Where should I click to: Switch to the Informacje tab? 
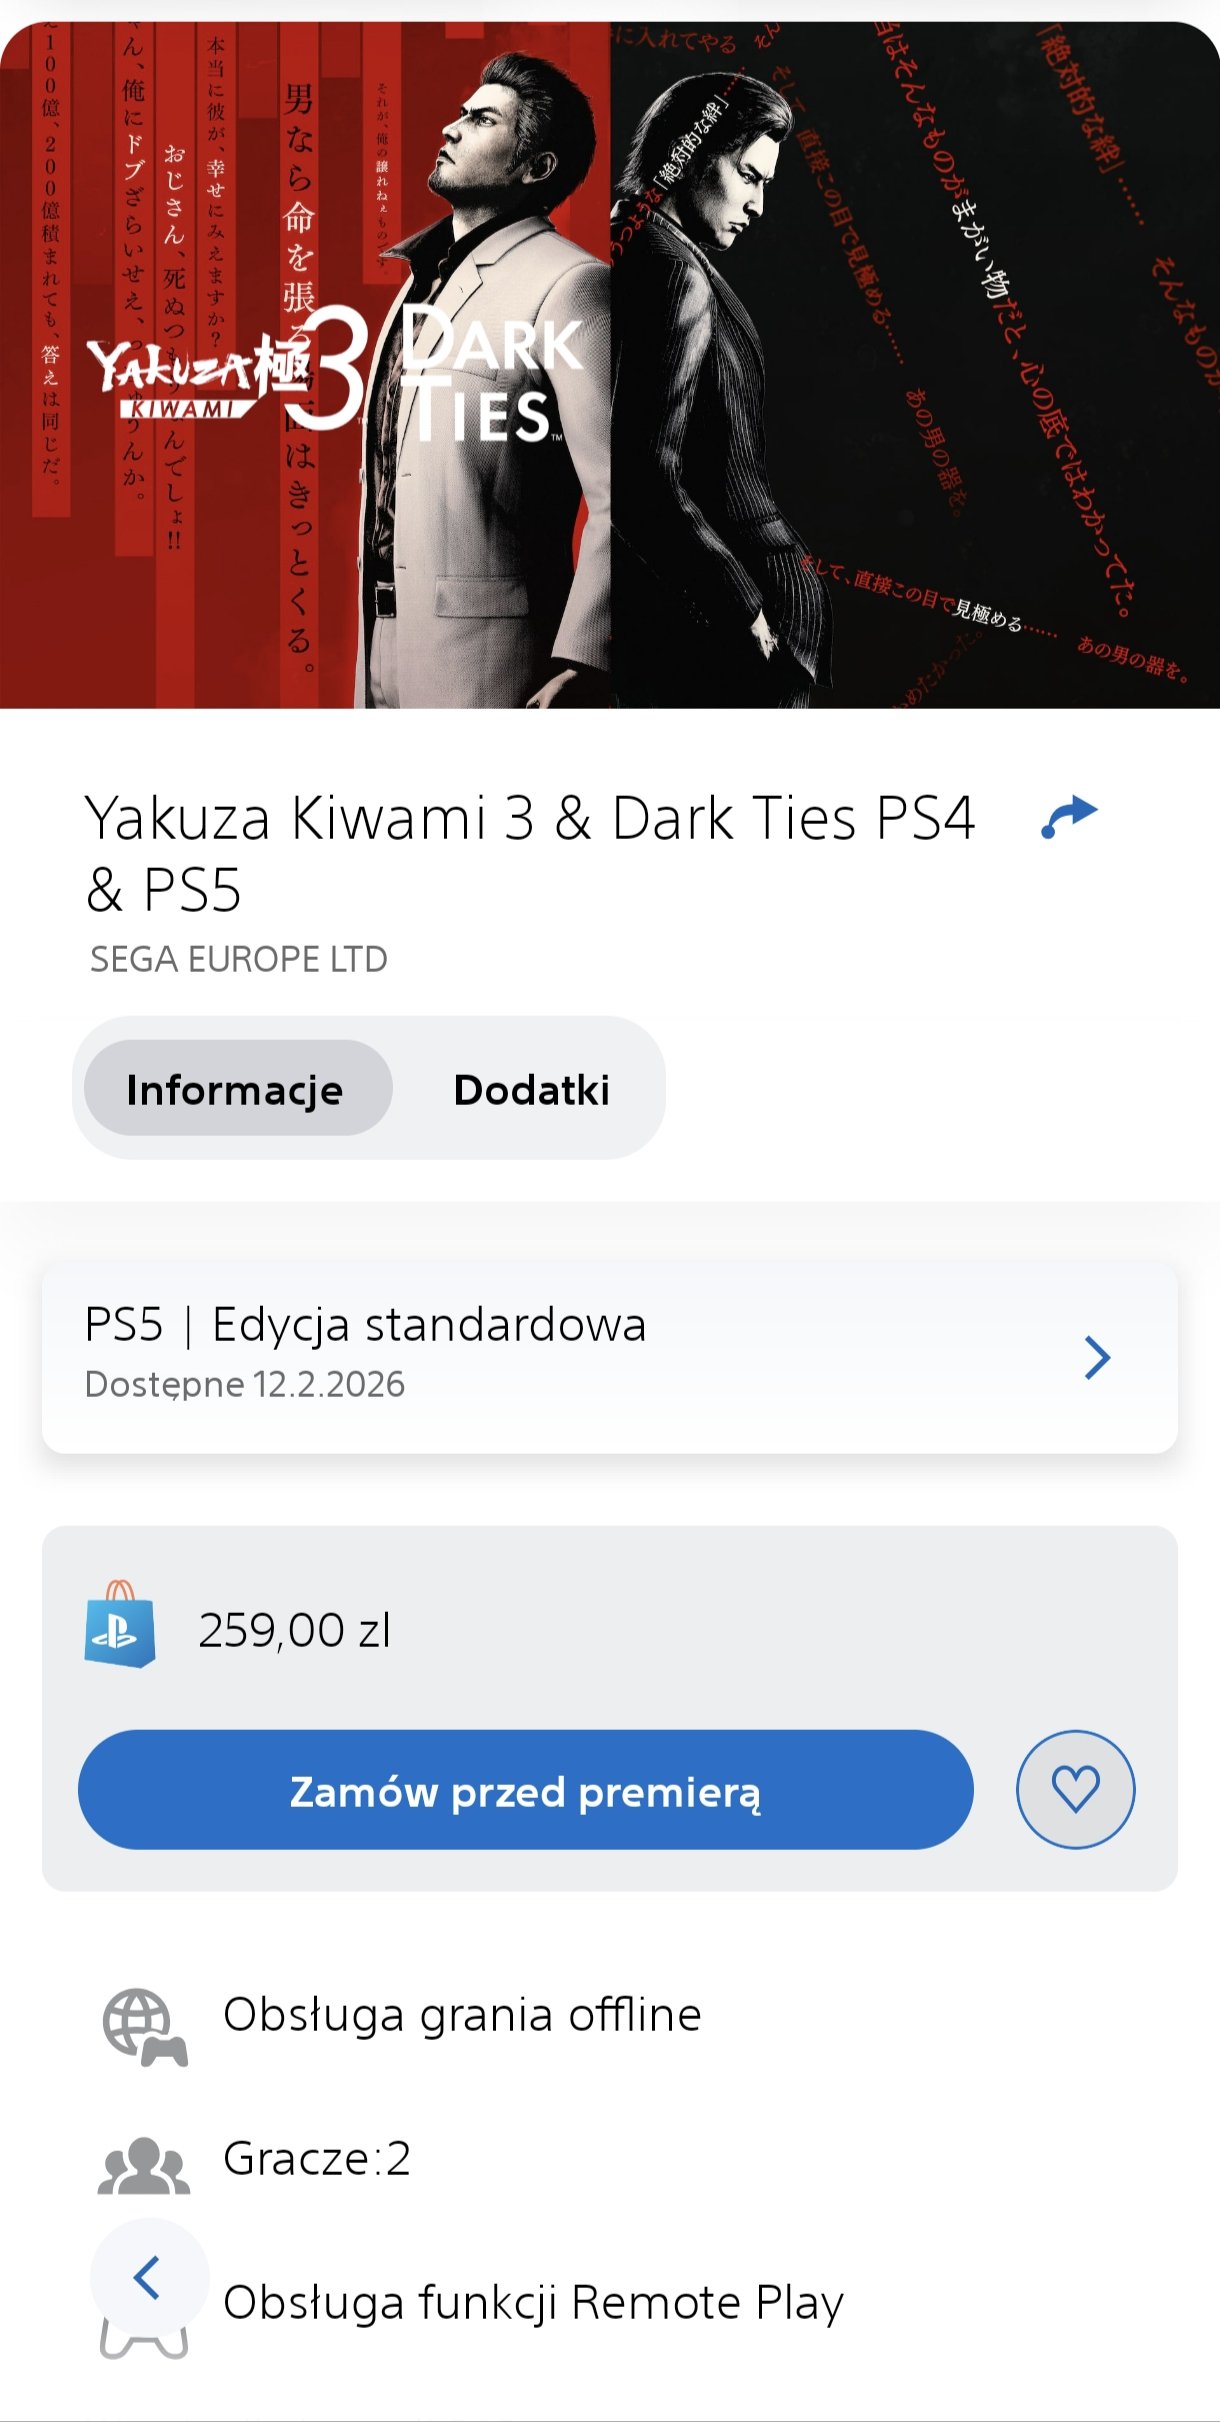[x=237, y=1088]
